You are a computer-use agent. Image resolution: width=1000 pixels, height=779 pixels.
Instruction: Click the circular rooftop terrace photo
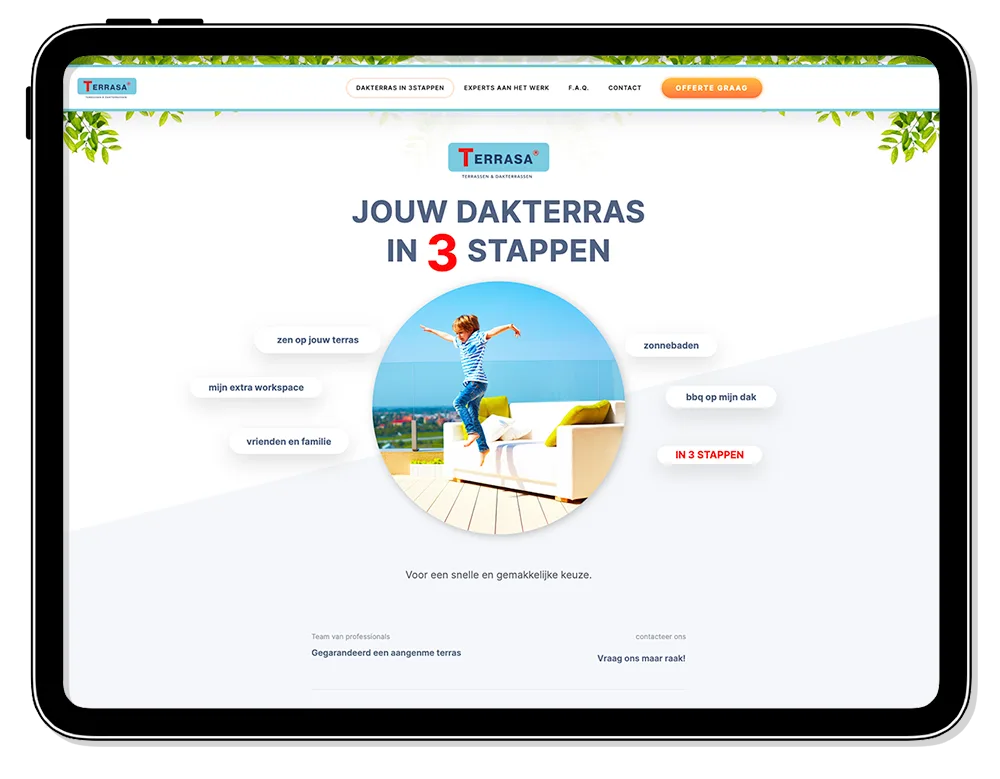click(499, 408)
